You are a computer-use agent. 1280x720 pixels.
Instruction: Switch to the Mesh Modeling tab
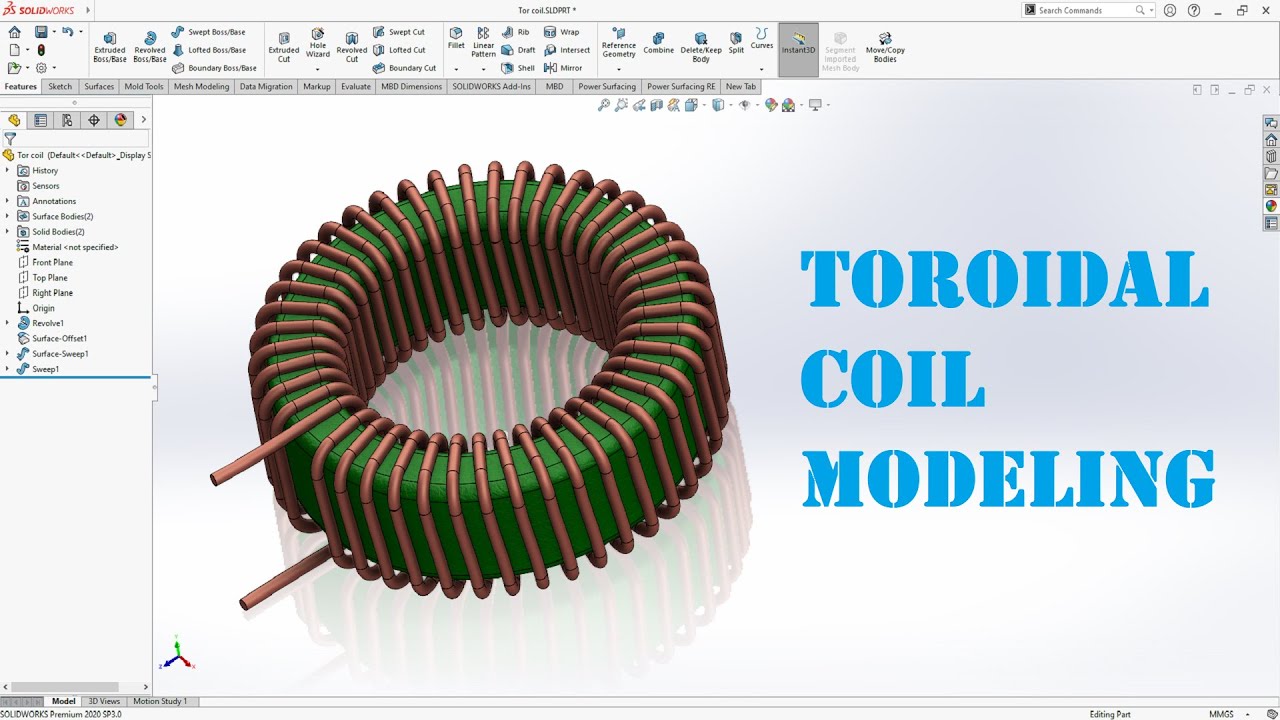[201, 87]
